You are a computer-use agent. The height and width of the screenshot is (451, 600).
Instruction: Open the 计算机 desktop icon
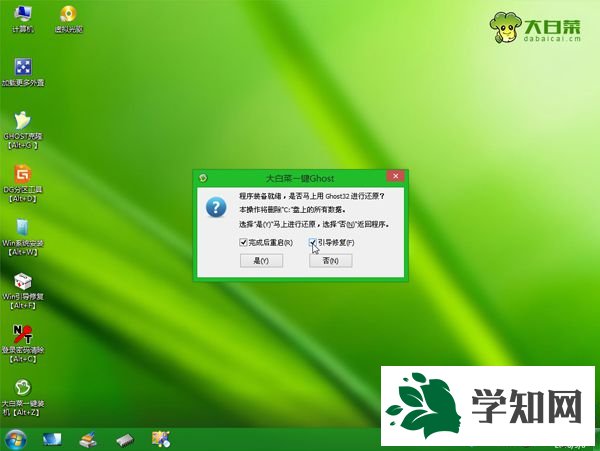23,19
